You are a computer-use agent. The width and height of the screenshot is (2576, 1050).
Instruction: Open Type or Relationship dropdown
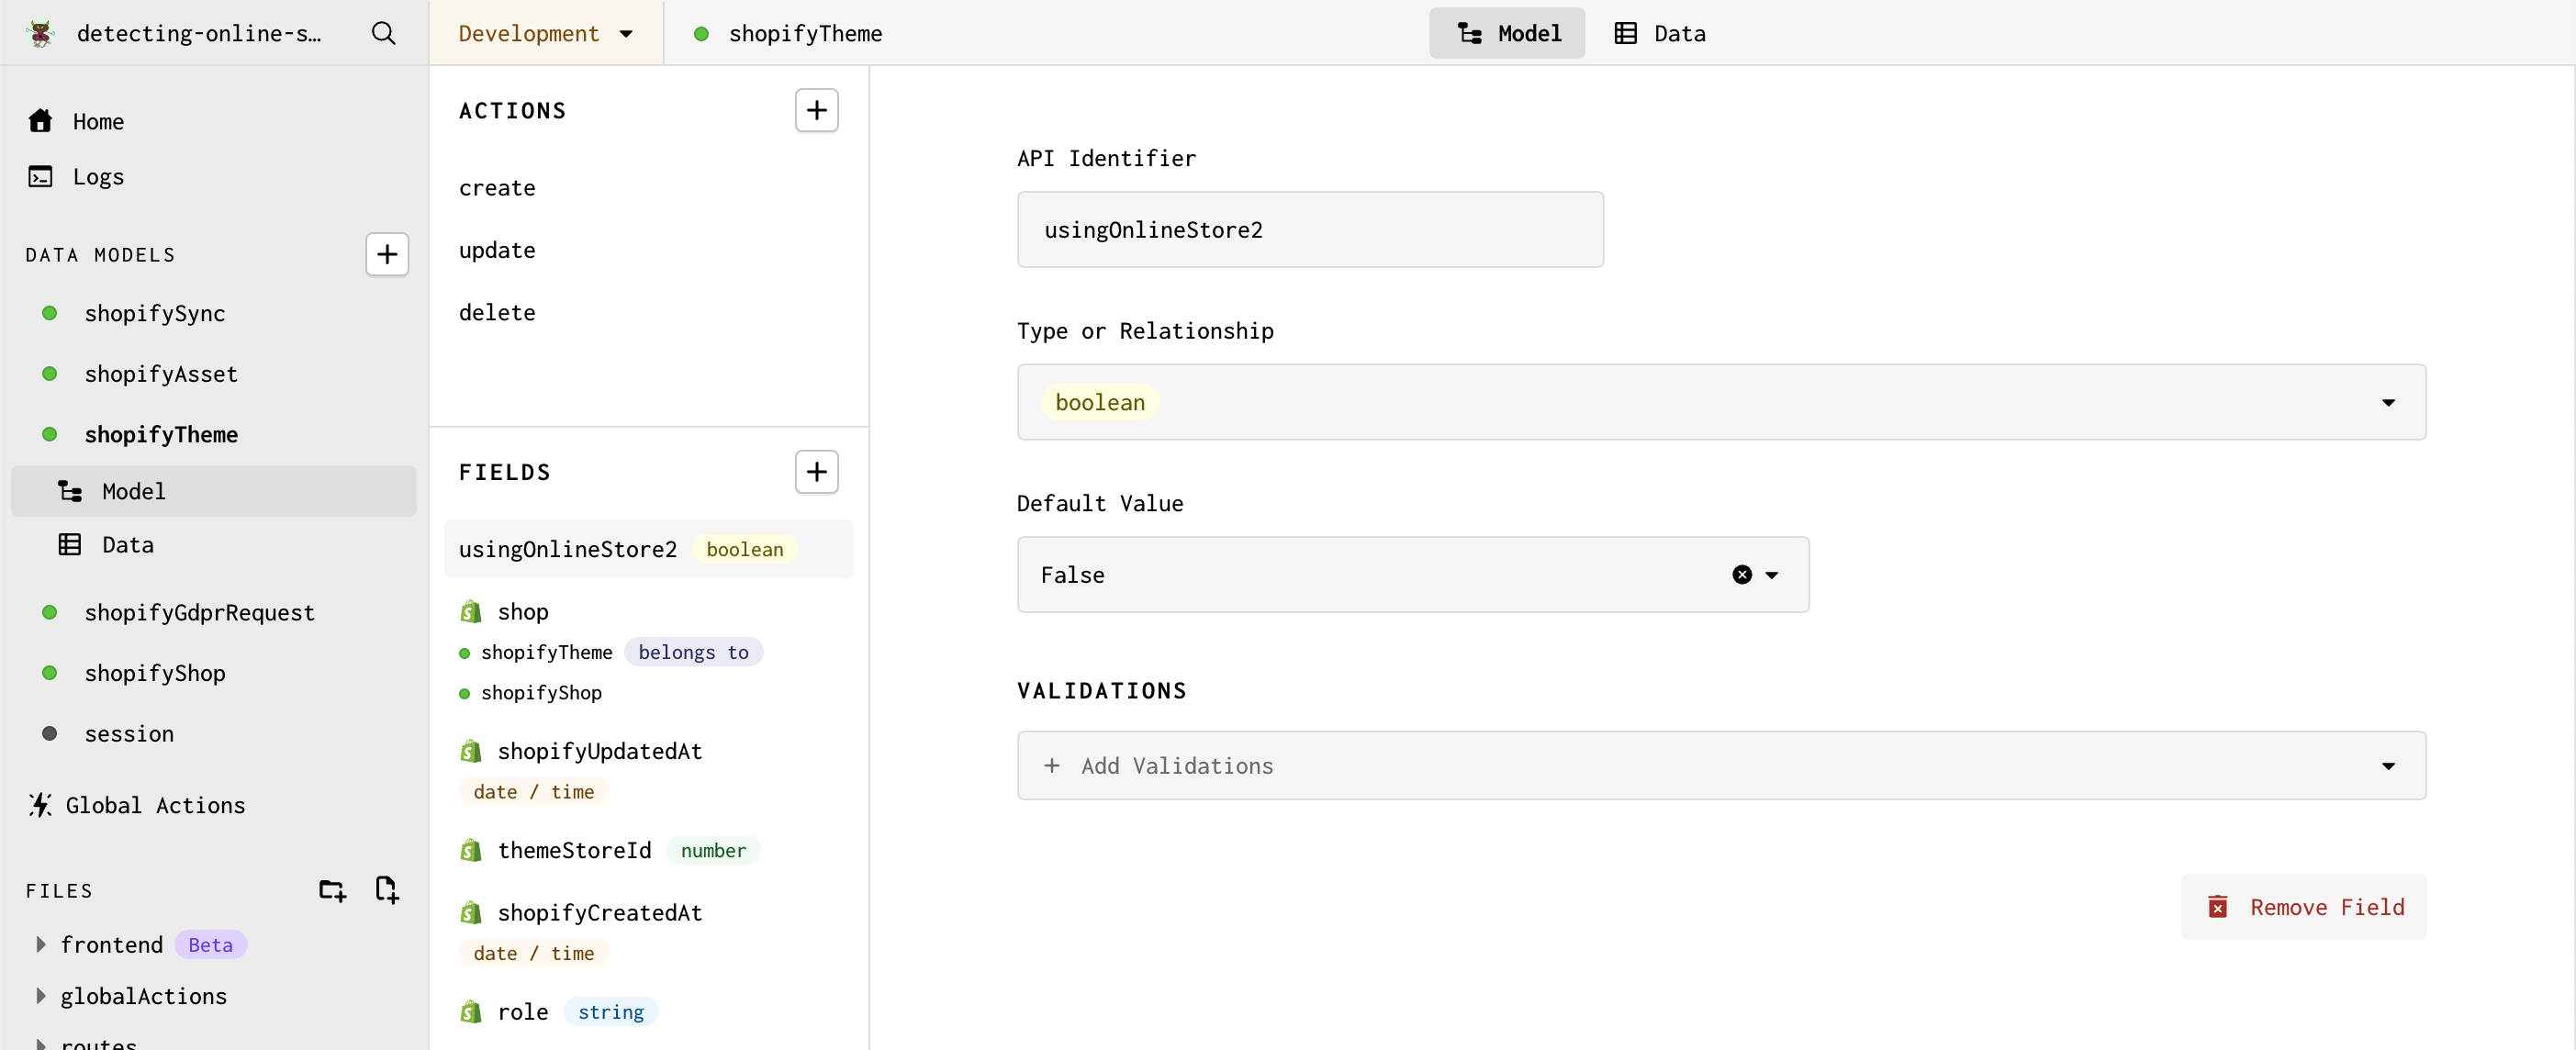[1721, 402]
